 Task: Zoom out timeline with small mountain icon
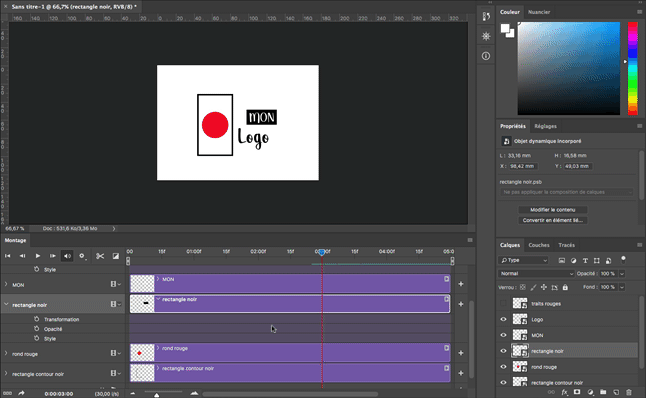pyautogui.click(x=133, y=393)
